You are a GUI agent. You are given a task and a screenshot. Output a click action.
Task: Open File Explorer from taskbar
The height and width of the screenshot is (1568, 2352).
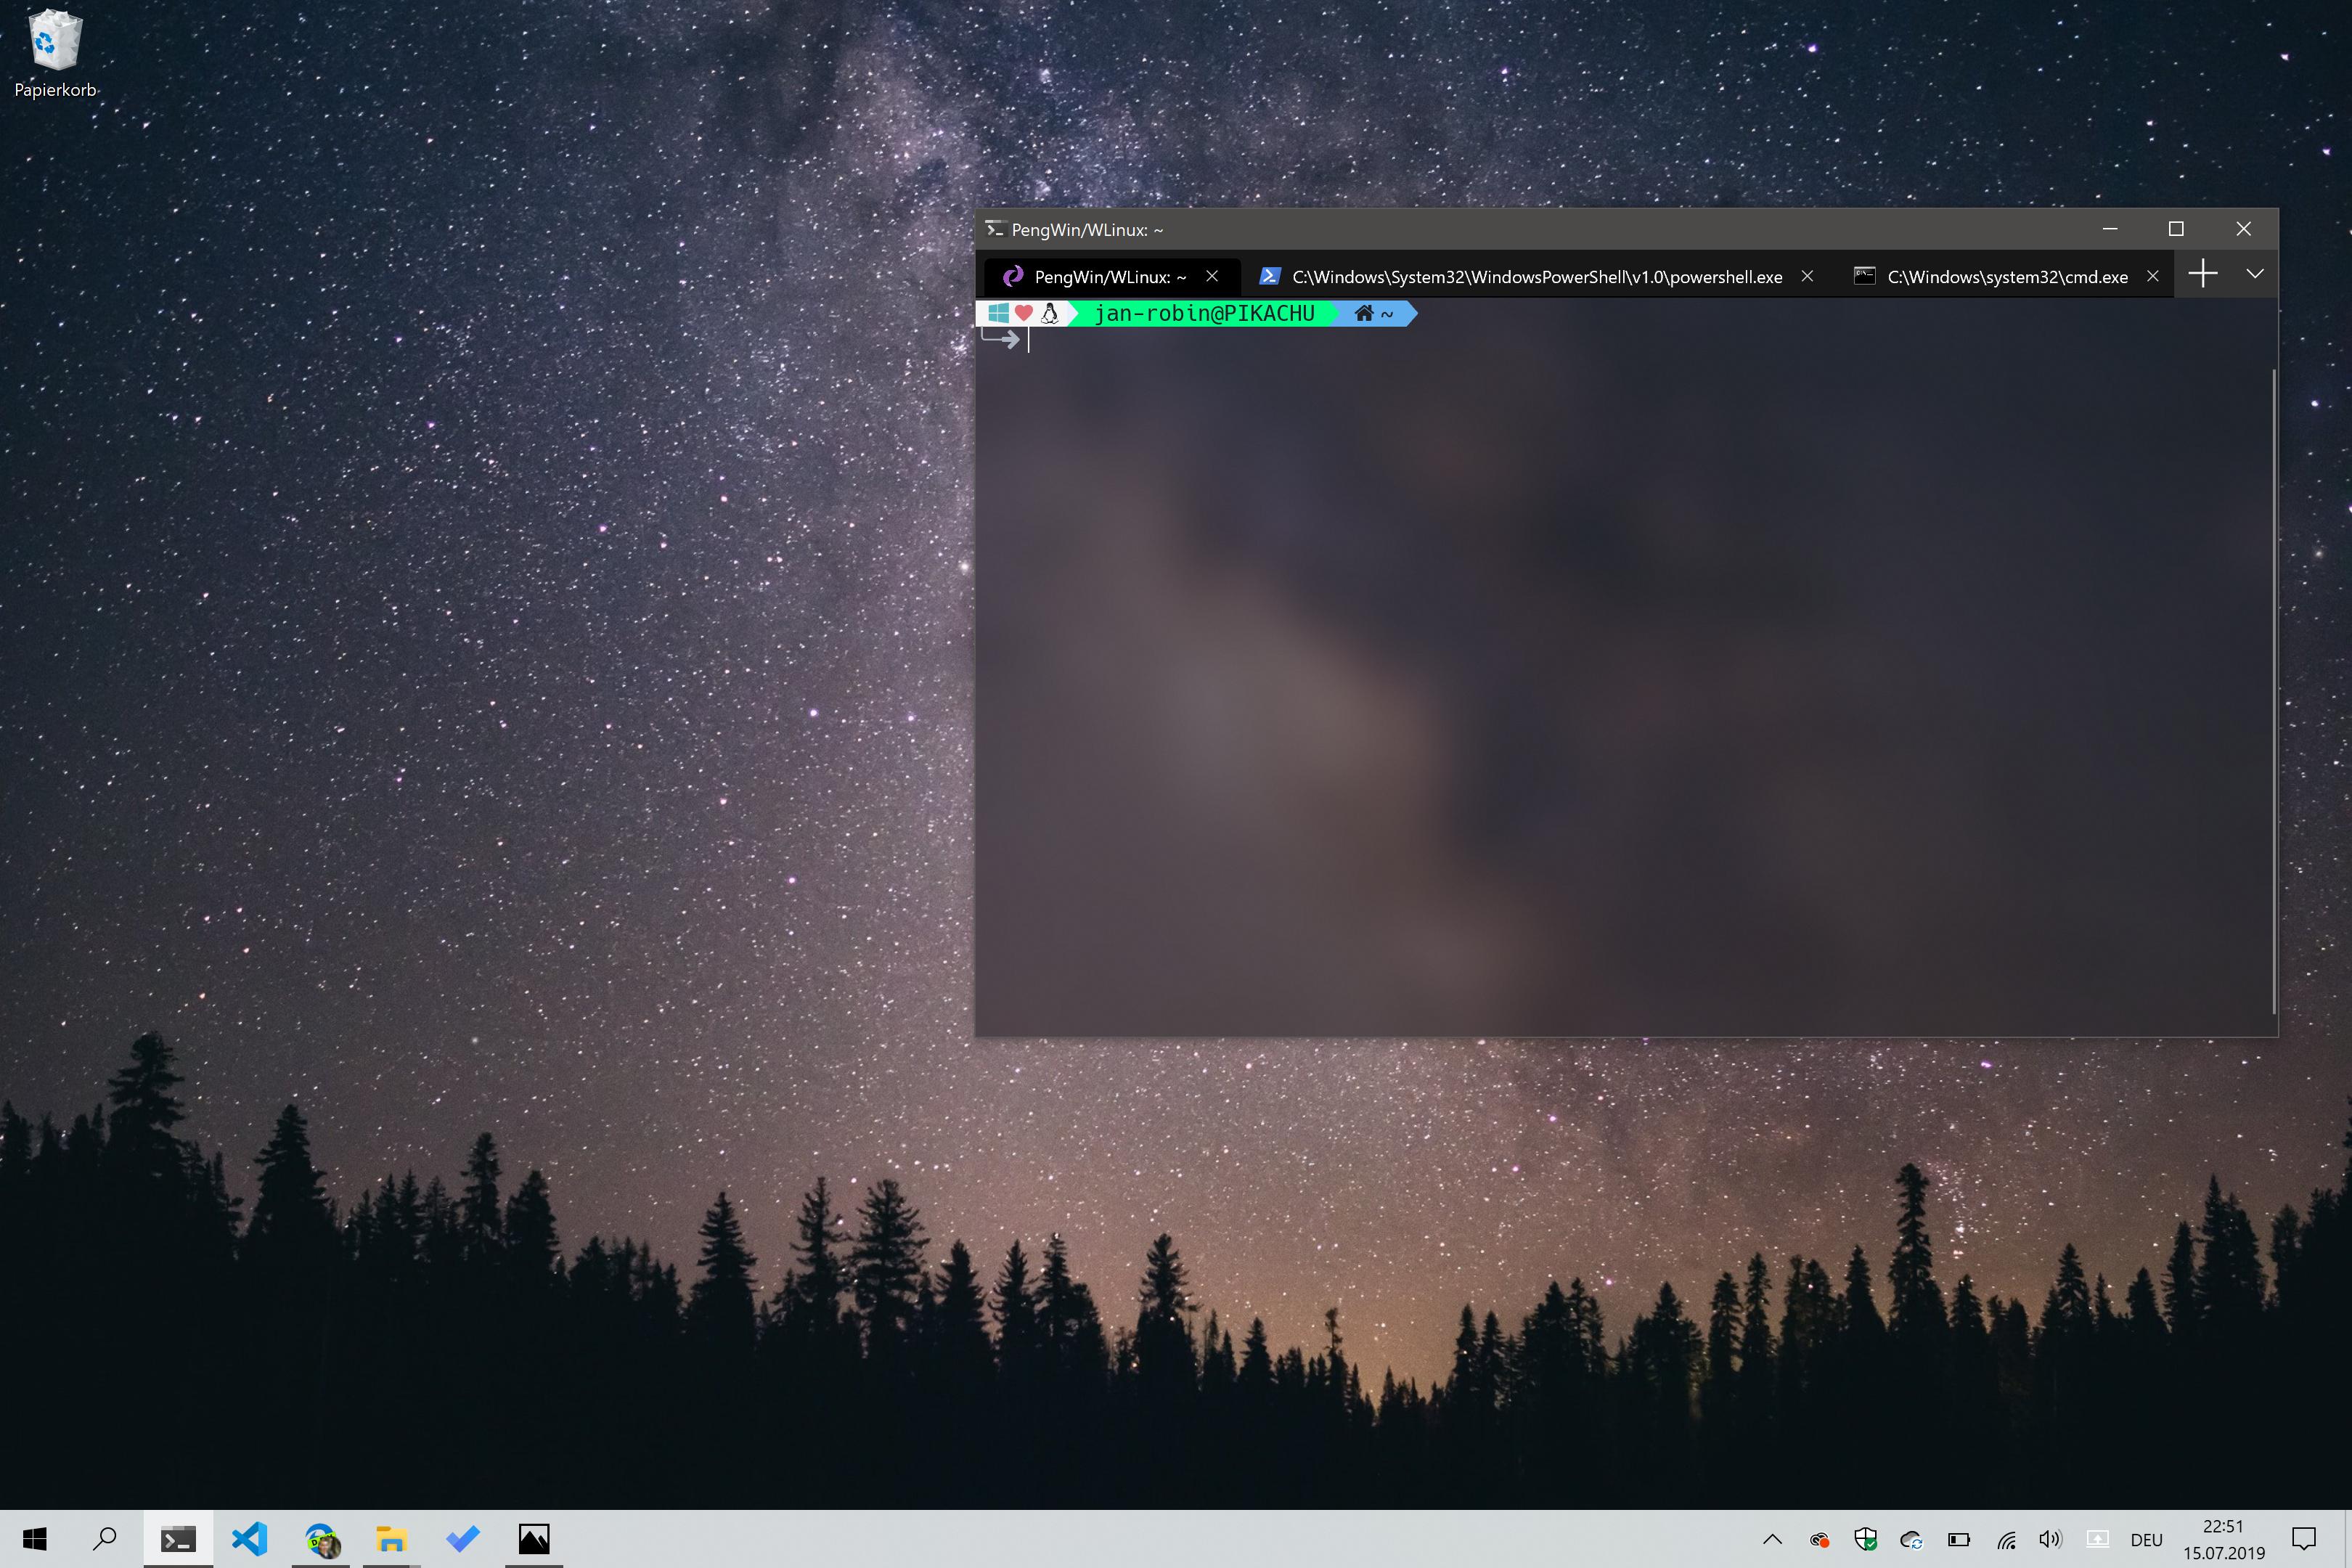391,1538
